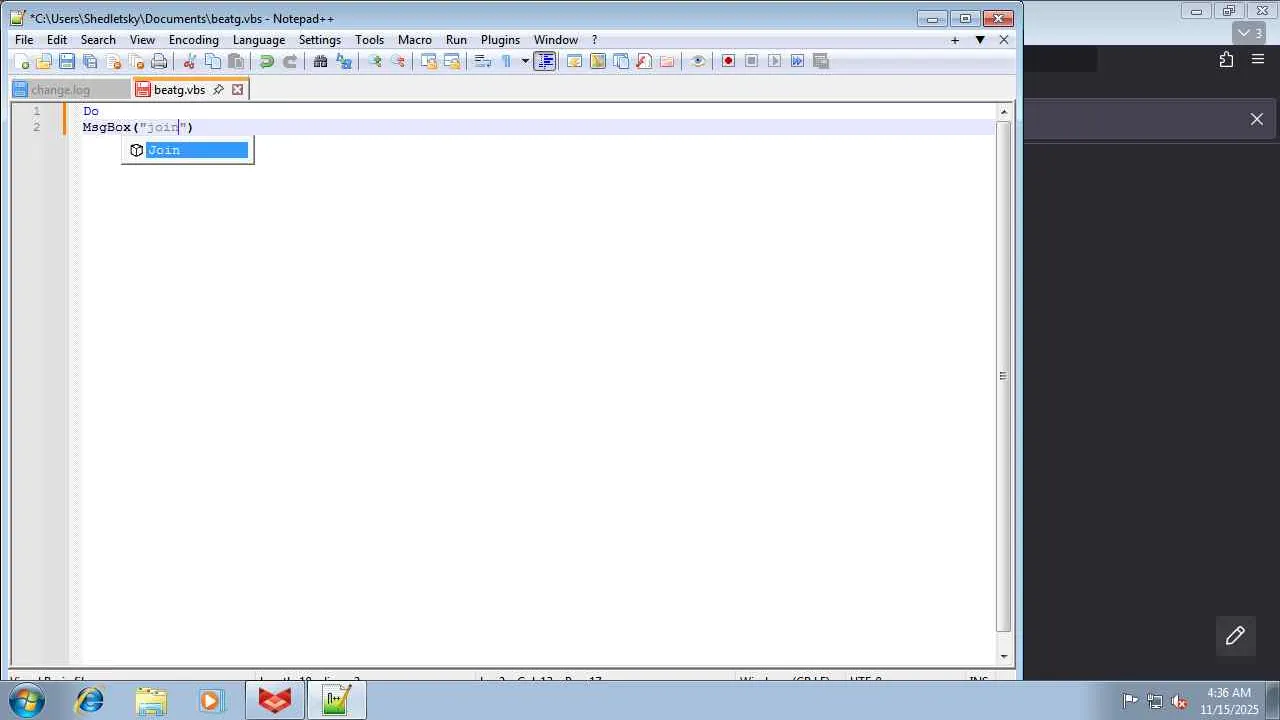This screenshot has height=720, width=1280.
Task: Click the Define Language toolbar icon
Action: click(574, 61)
